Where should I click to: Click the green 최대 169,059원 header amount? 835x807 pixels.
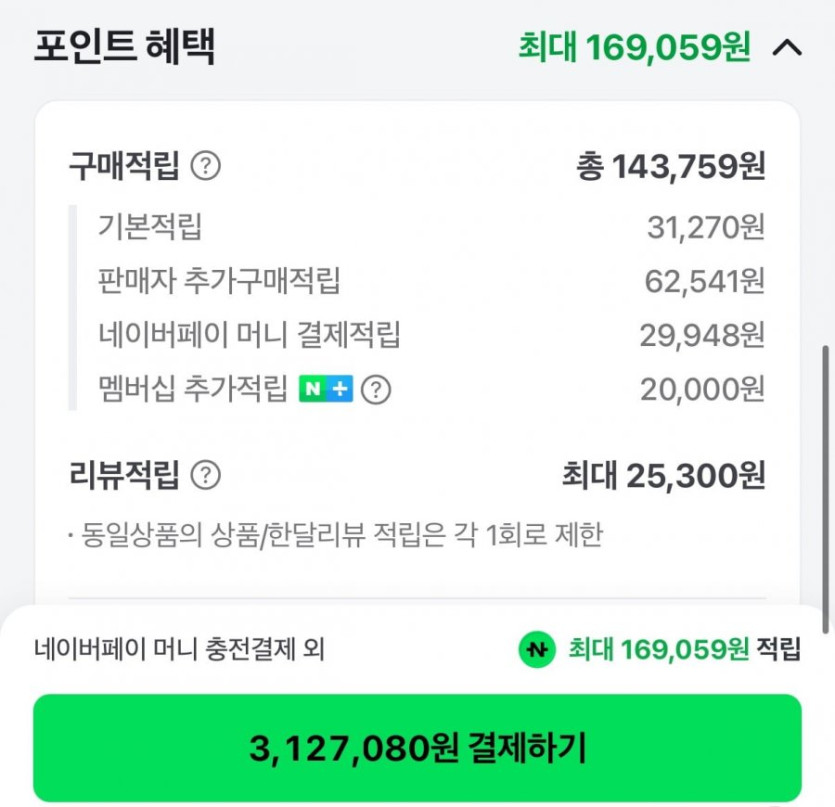click(x=634, y=47)
